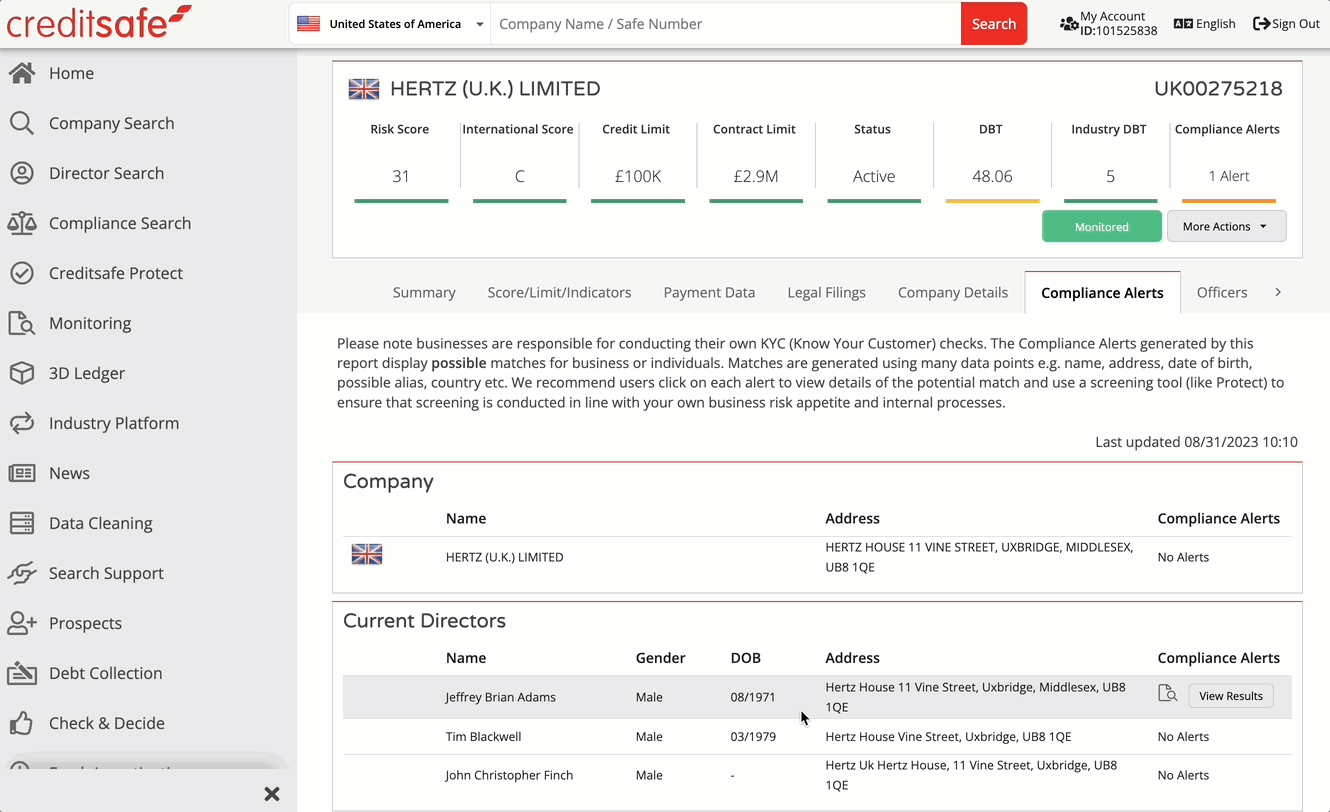
Task: Click the Last updated 08/31/2023 10:10 timestamp
Action: (1196, 442)
